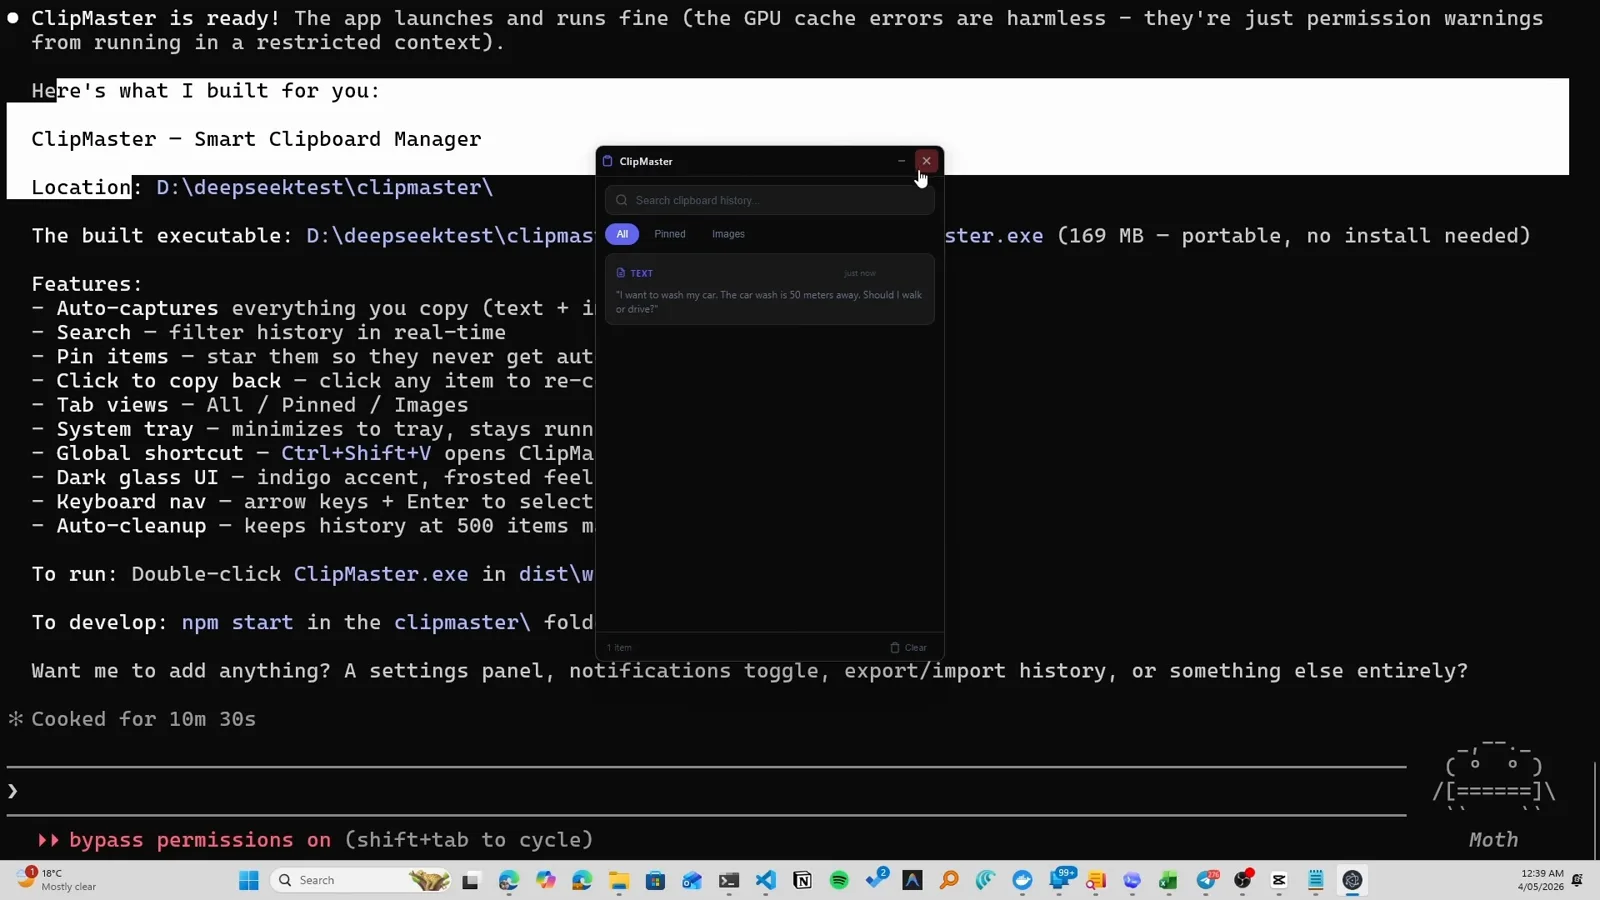Click the npm start command text
Image resolution: width=1600 pixels, height=900 pixels.
[237, 622]
